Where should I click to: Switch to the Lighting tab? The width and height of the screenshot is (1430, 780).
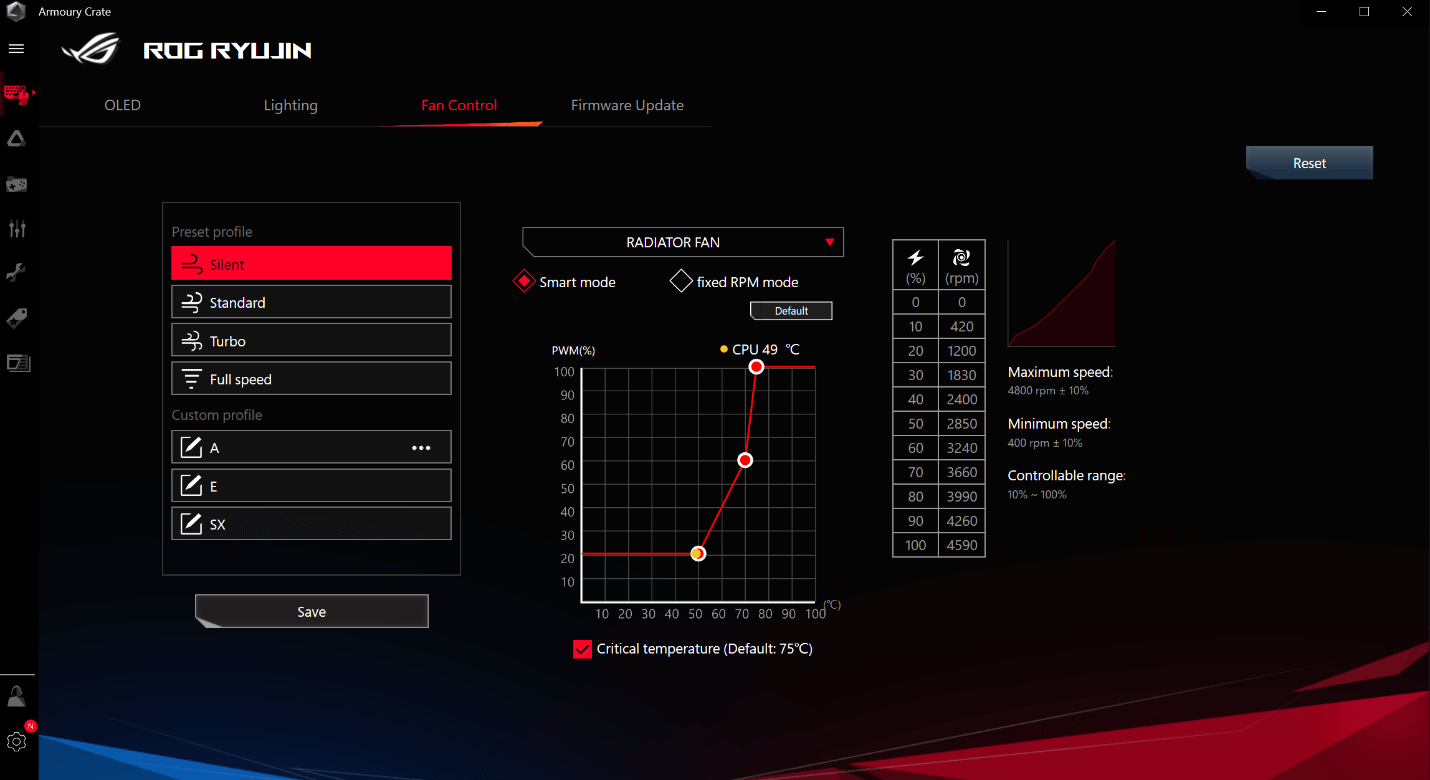coord(291,105)
